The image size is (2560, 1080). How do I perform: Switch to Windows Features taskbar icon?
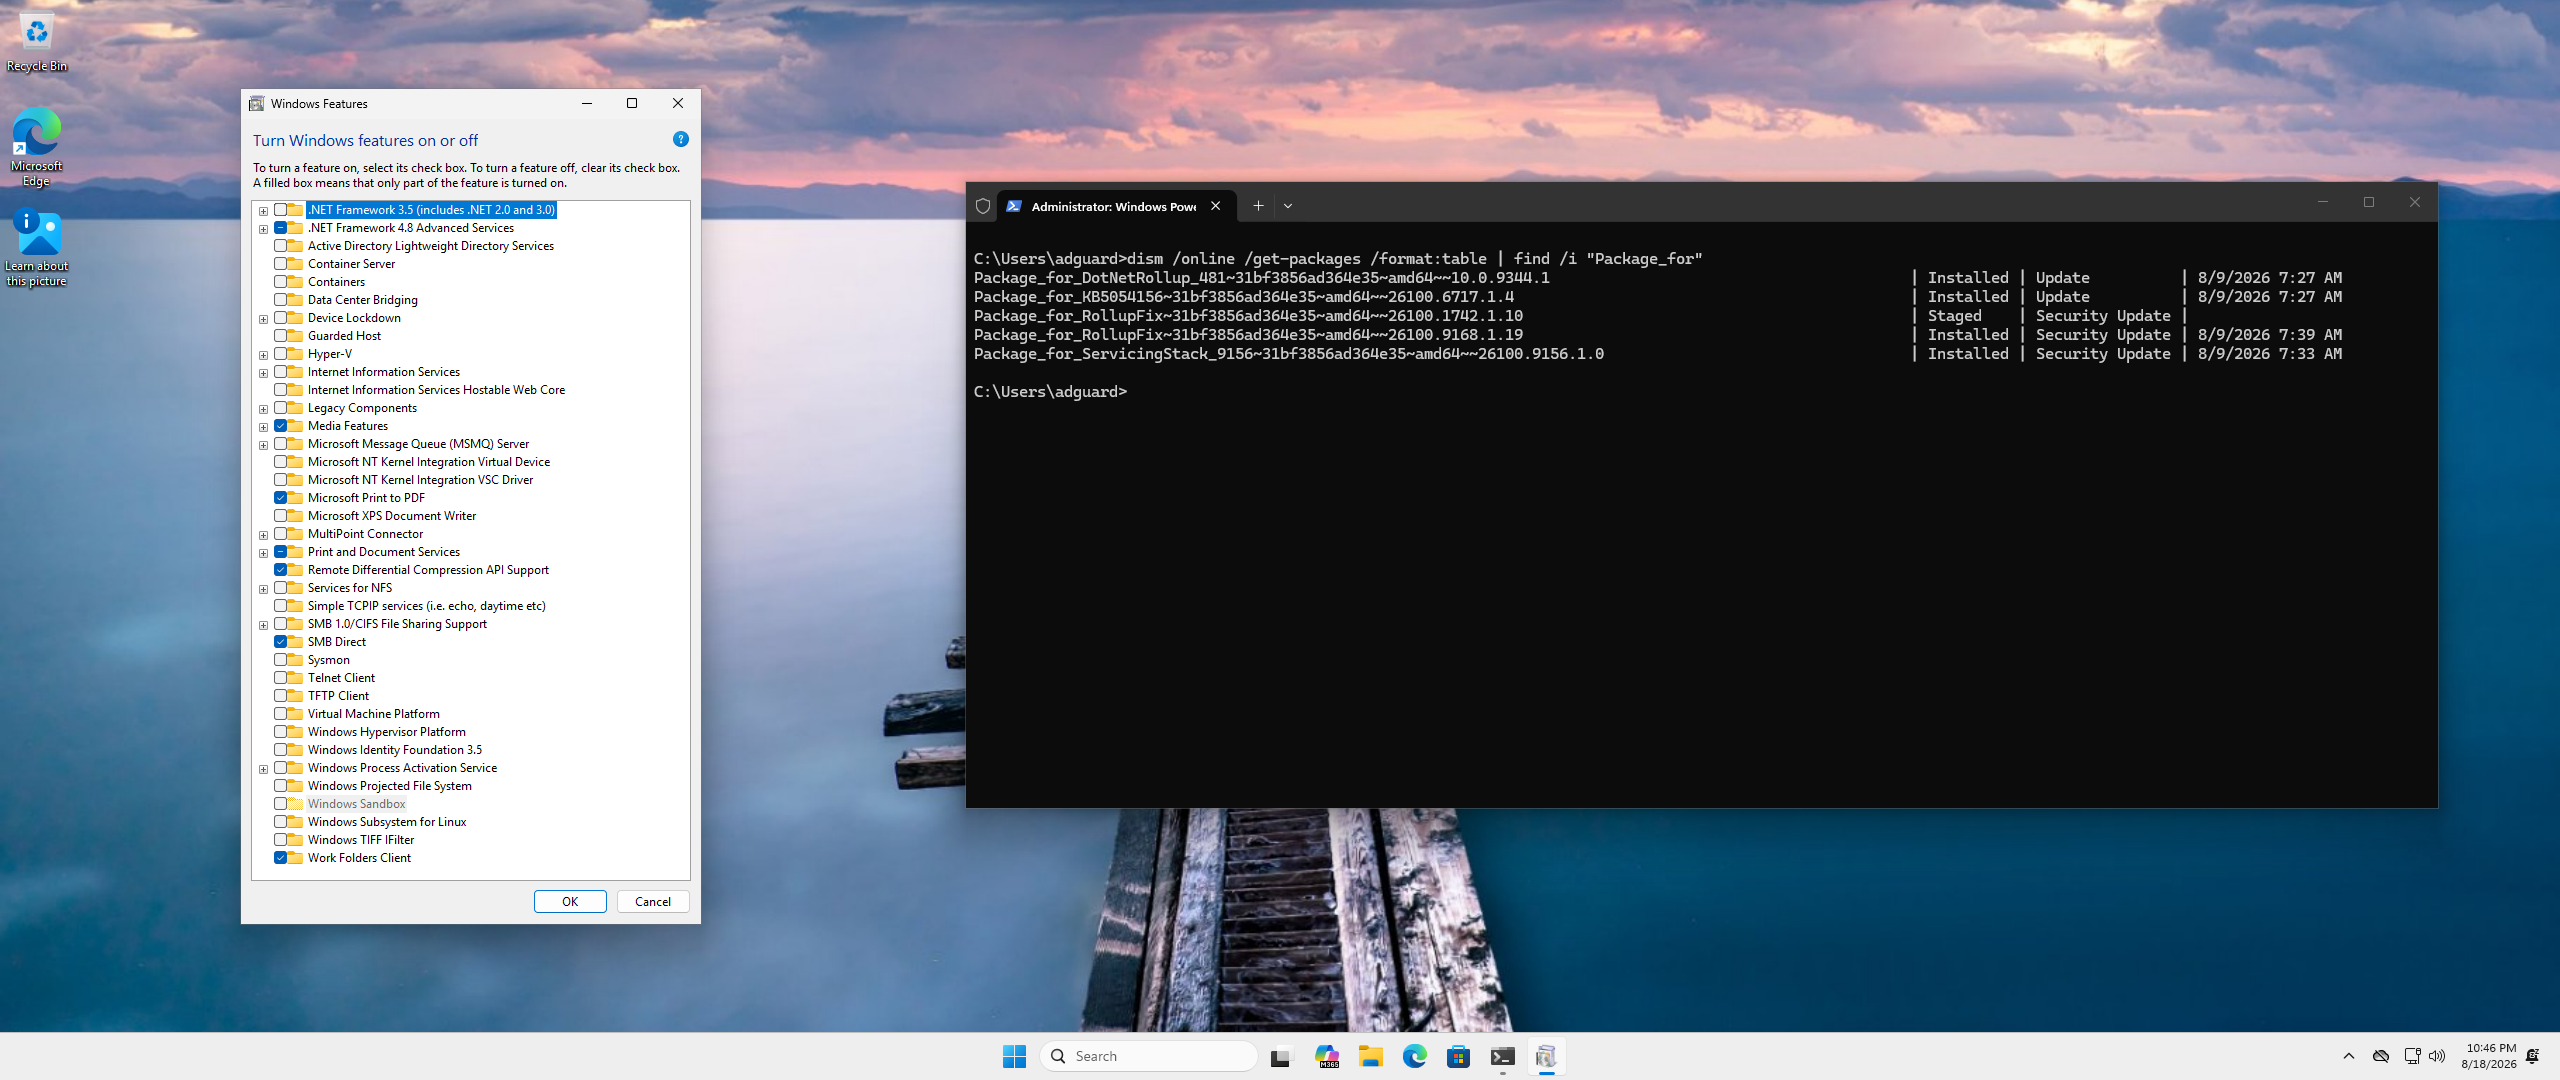[x=1547, y=1056]
